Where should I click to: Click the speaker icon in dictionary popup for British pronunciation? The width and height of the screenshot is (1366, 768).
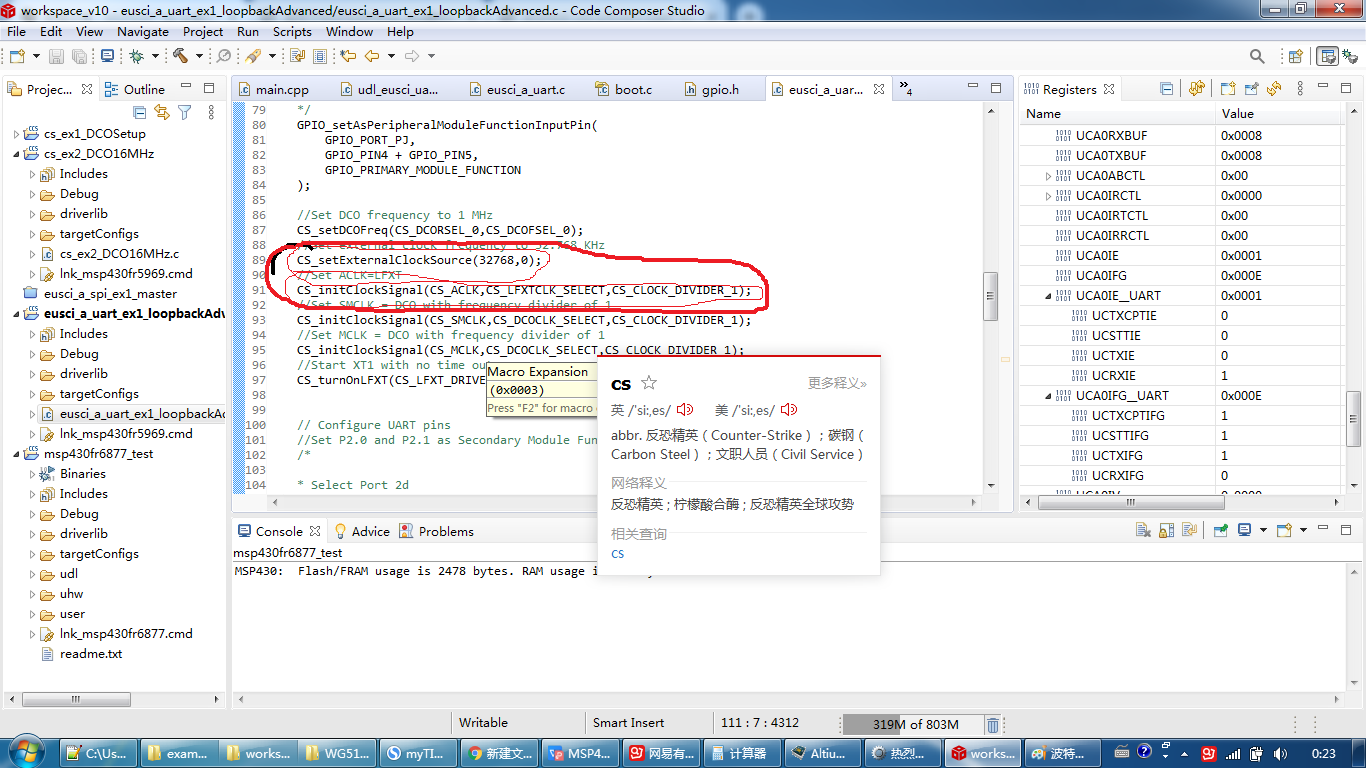(x=685, y=410)
